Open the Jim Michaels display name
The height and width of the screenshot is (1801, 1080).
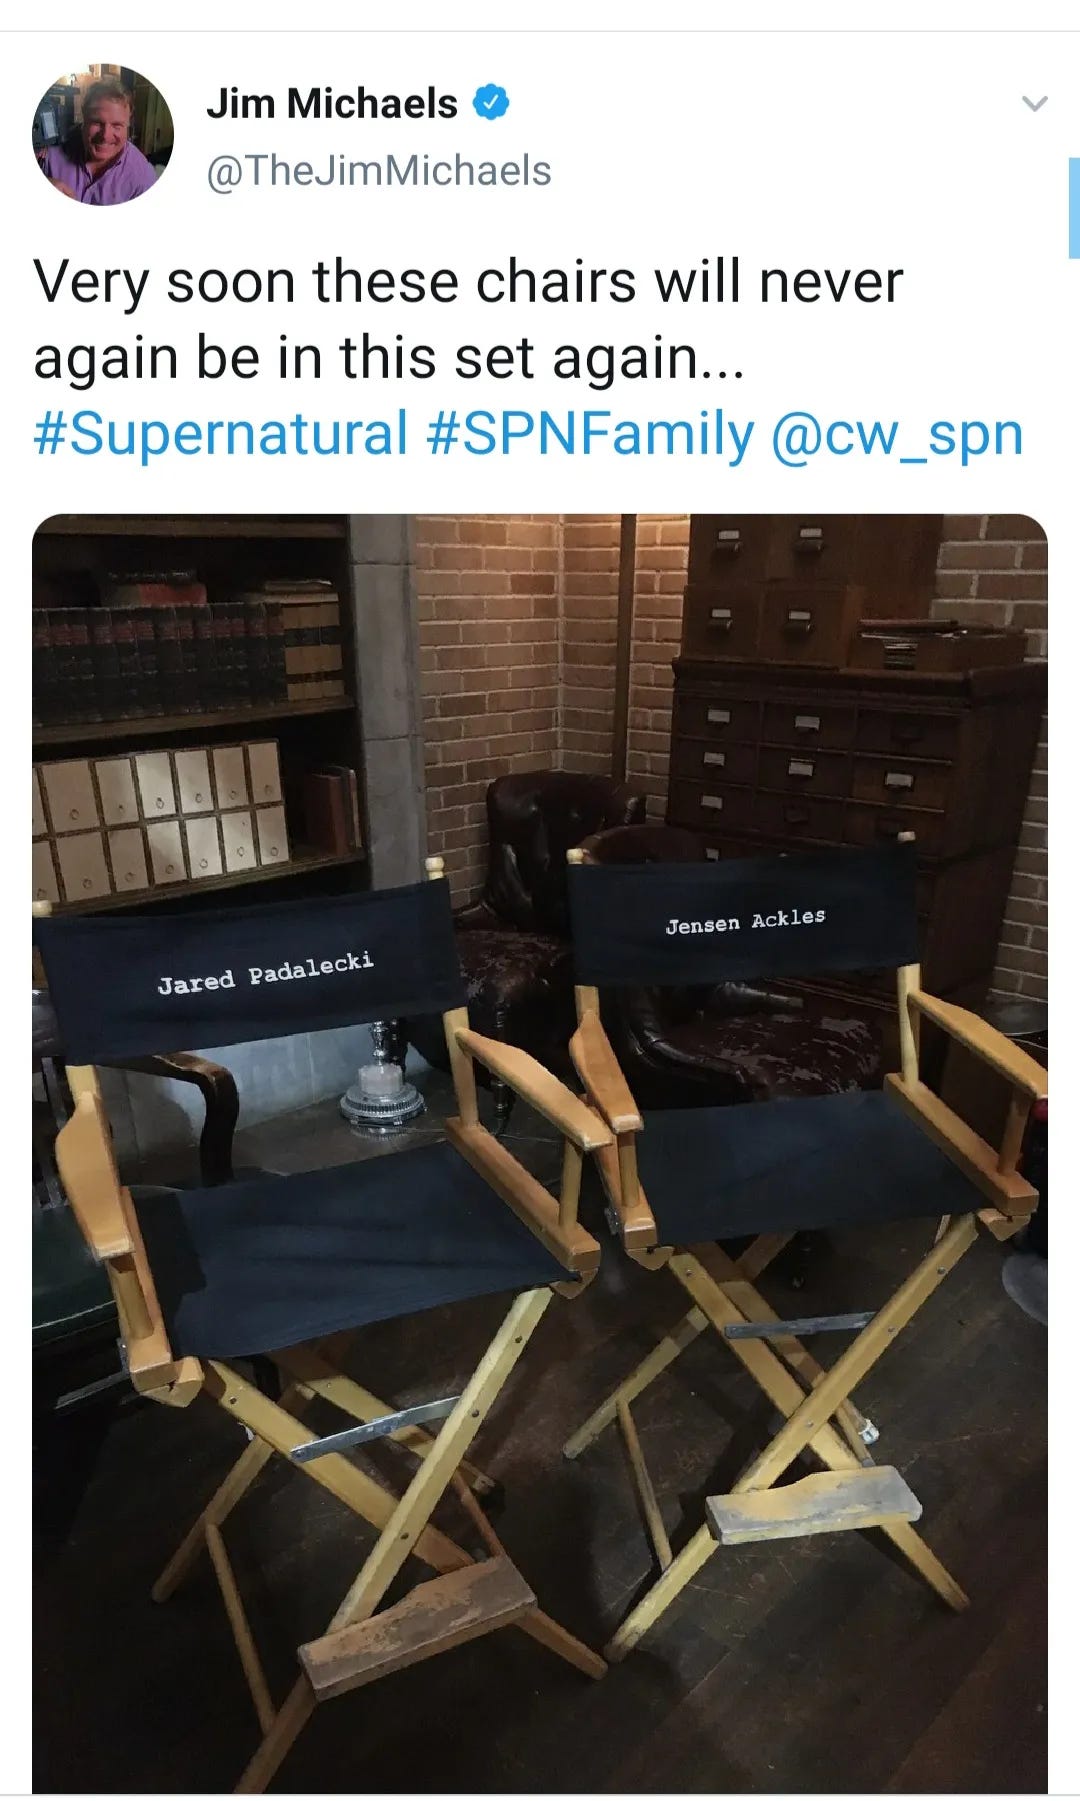332,103
